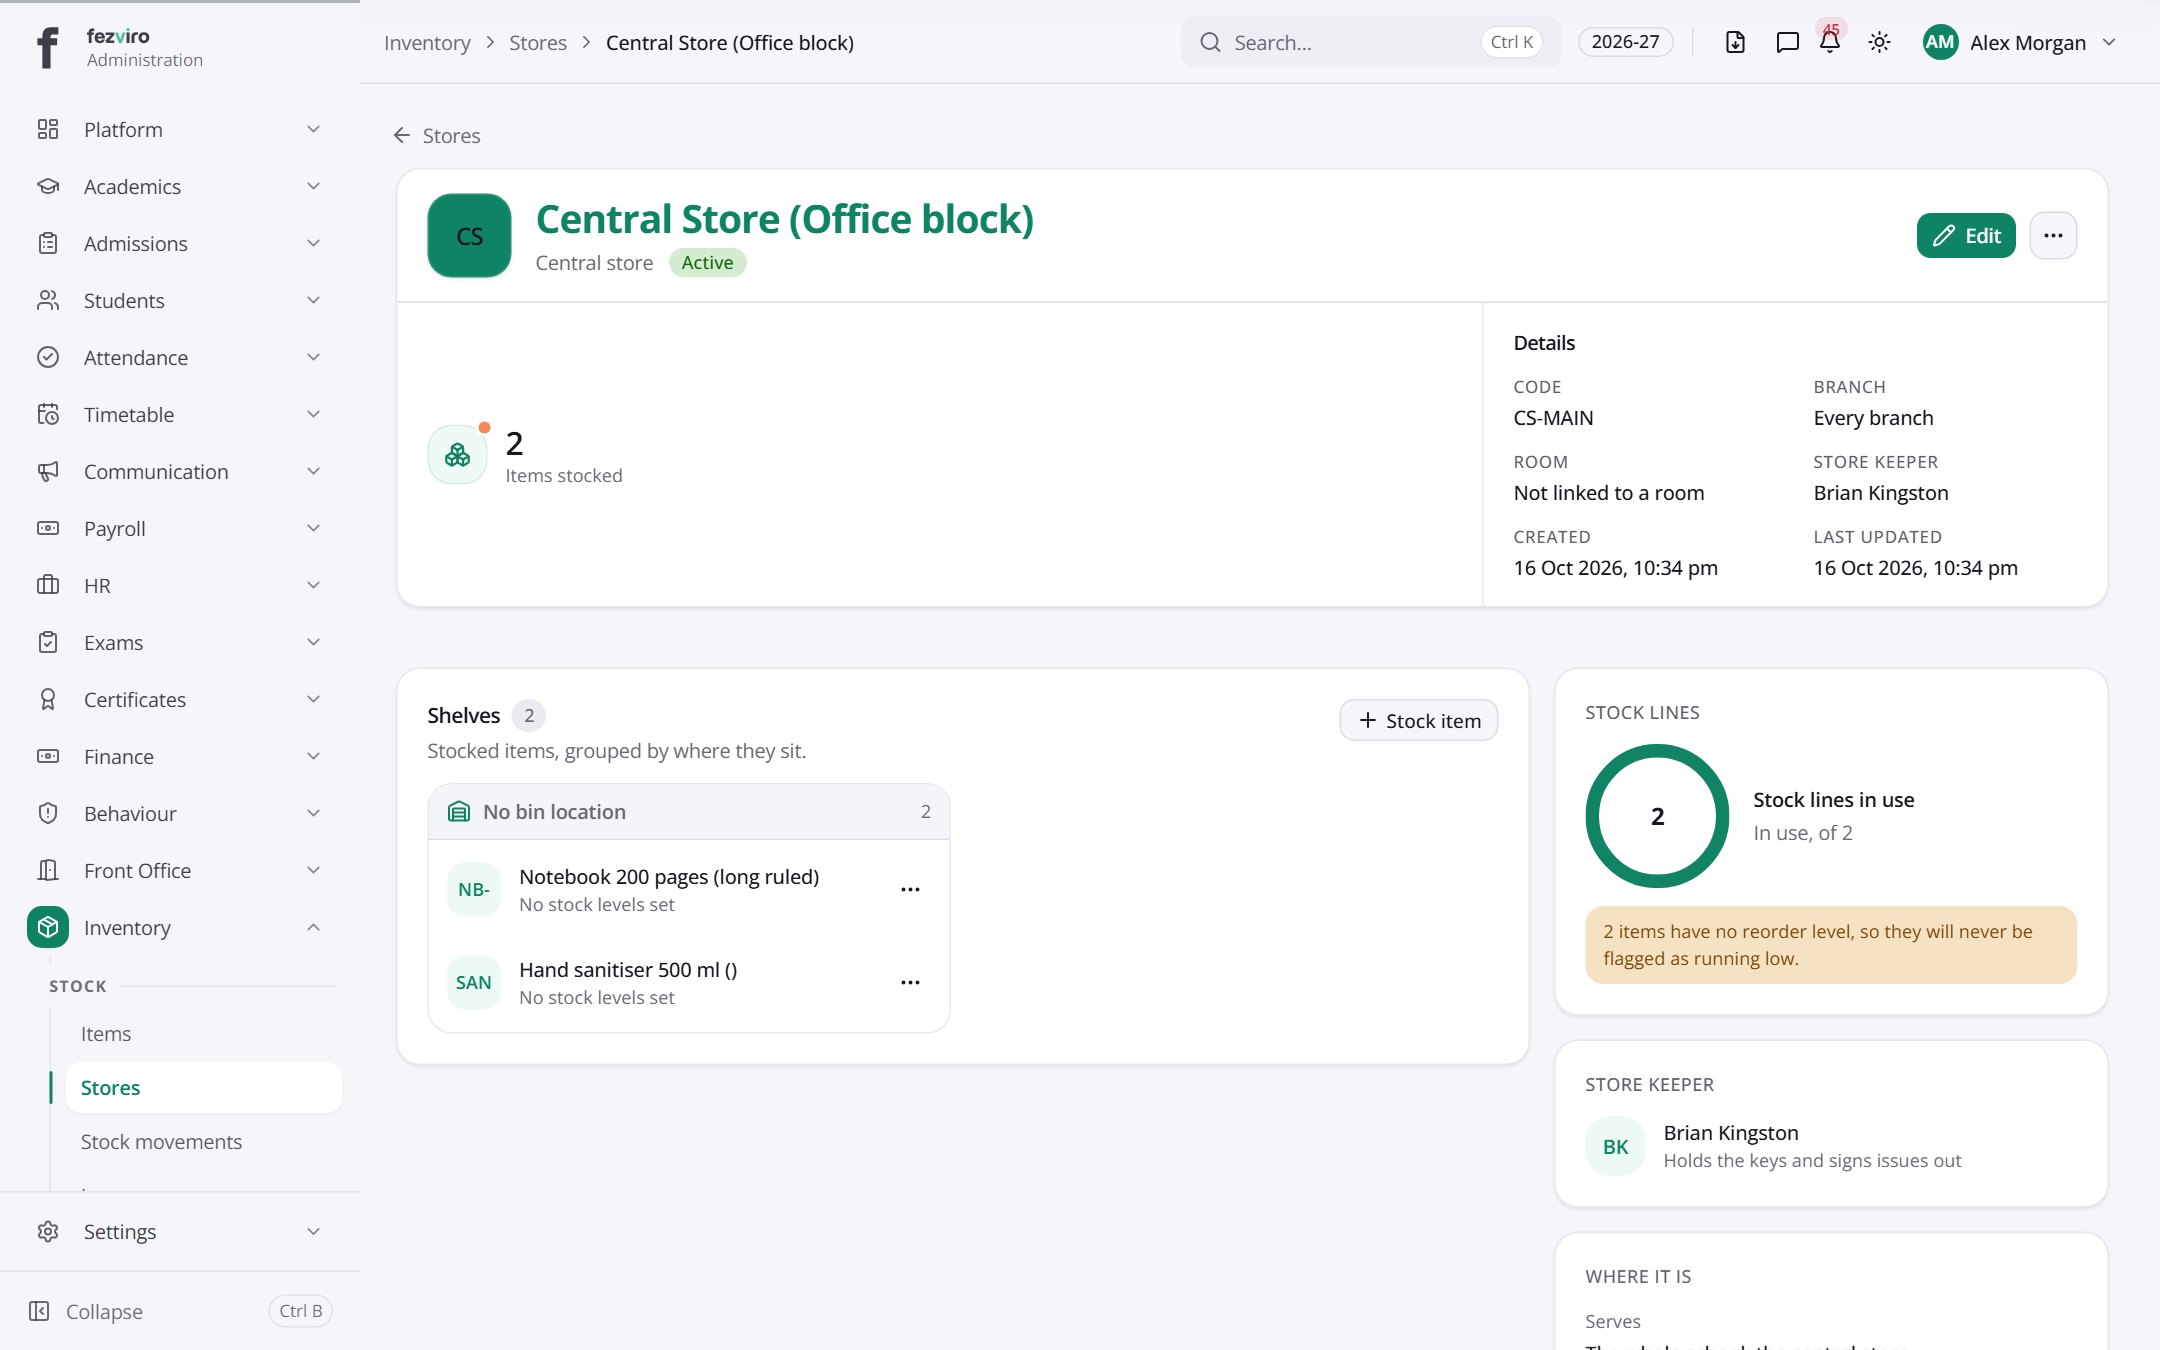Click the Notebook 200 pages item row

689,889
